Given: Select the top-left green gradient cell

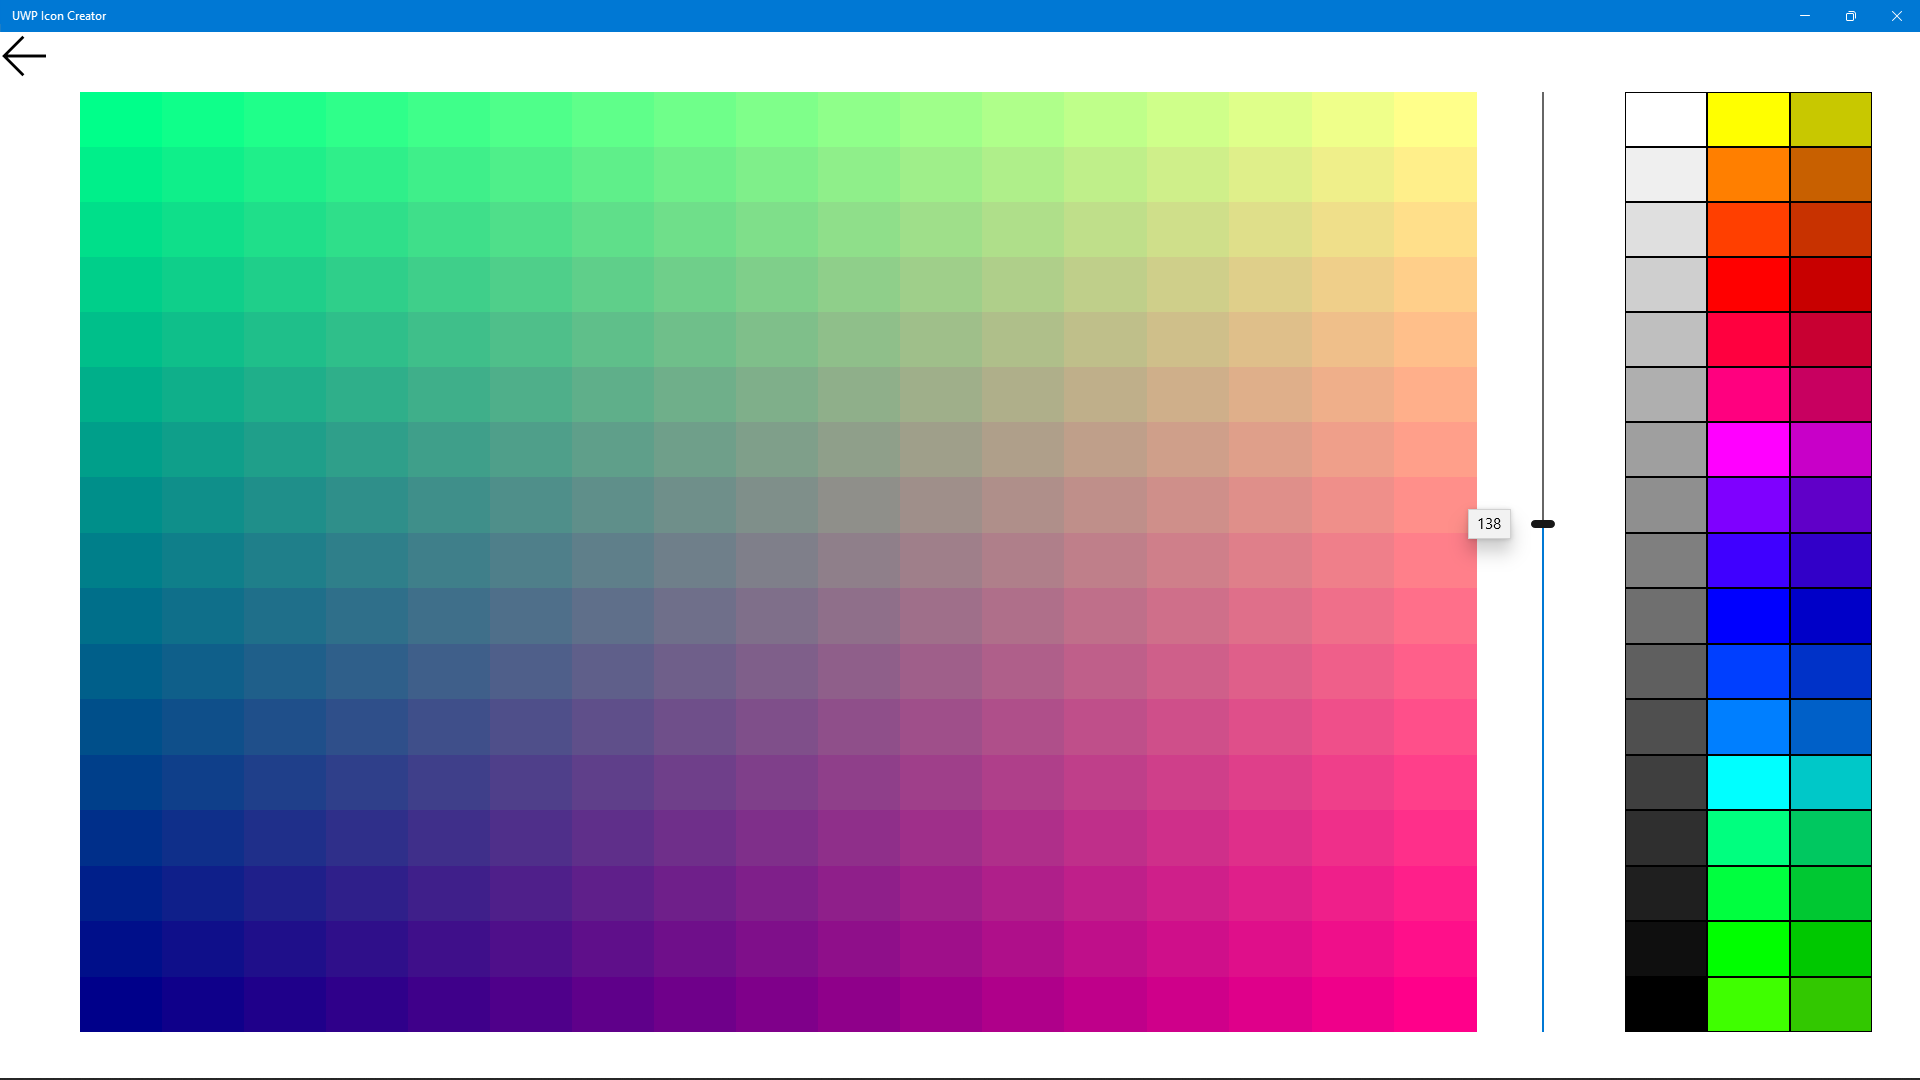Looking at the screenshot, I should click(121, 120).
